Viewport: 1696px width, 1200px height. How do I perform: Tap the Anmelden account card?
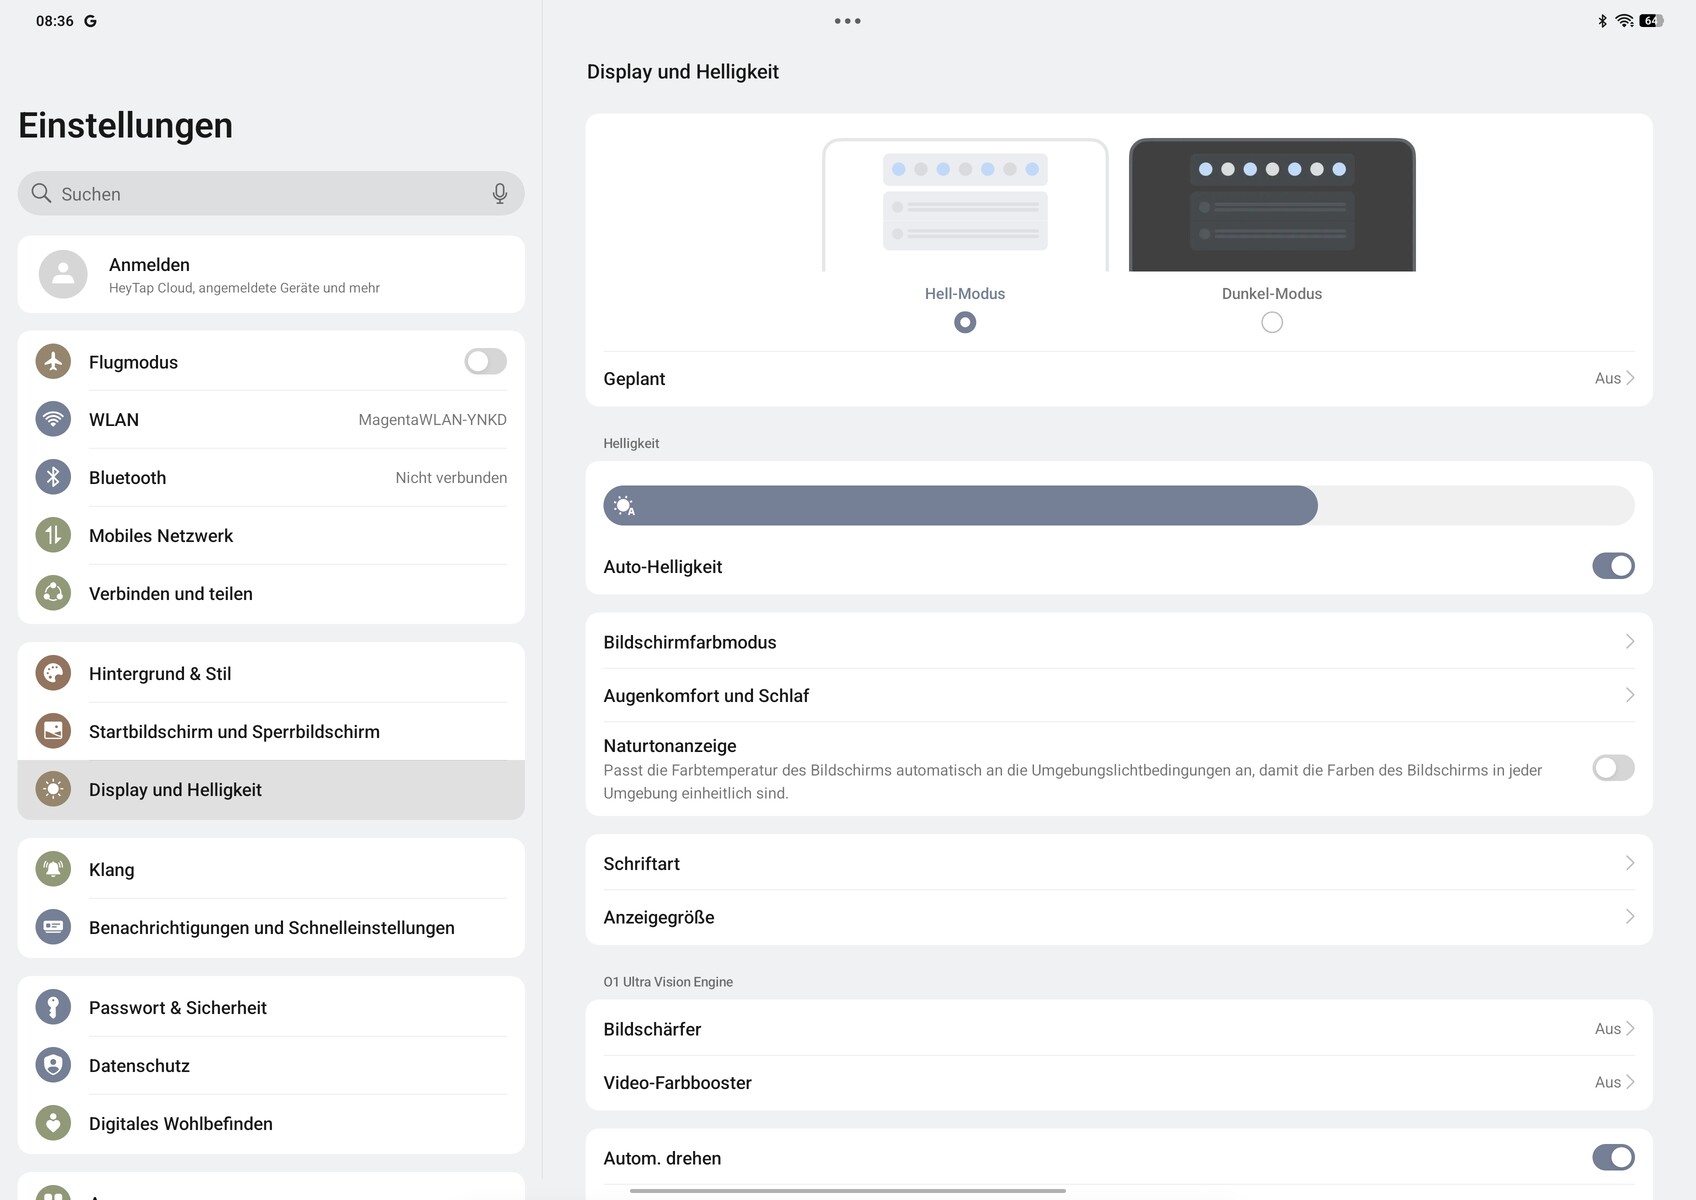click(x=271, y=274)
